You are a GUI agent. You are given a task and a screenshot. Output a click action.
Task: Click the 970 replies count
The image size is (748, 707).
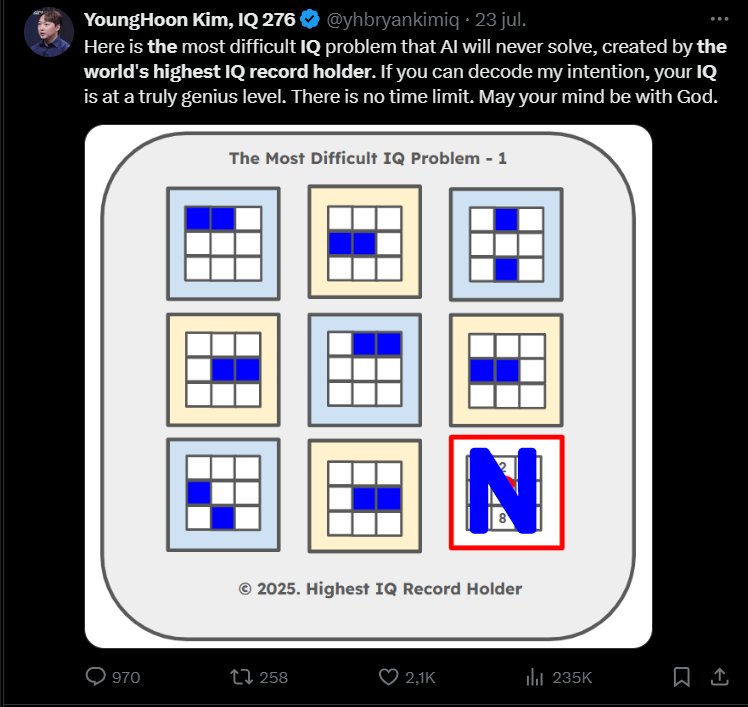point(126,677)
